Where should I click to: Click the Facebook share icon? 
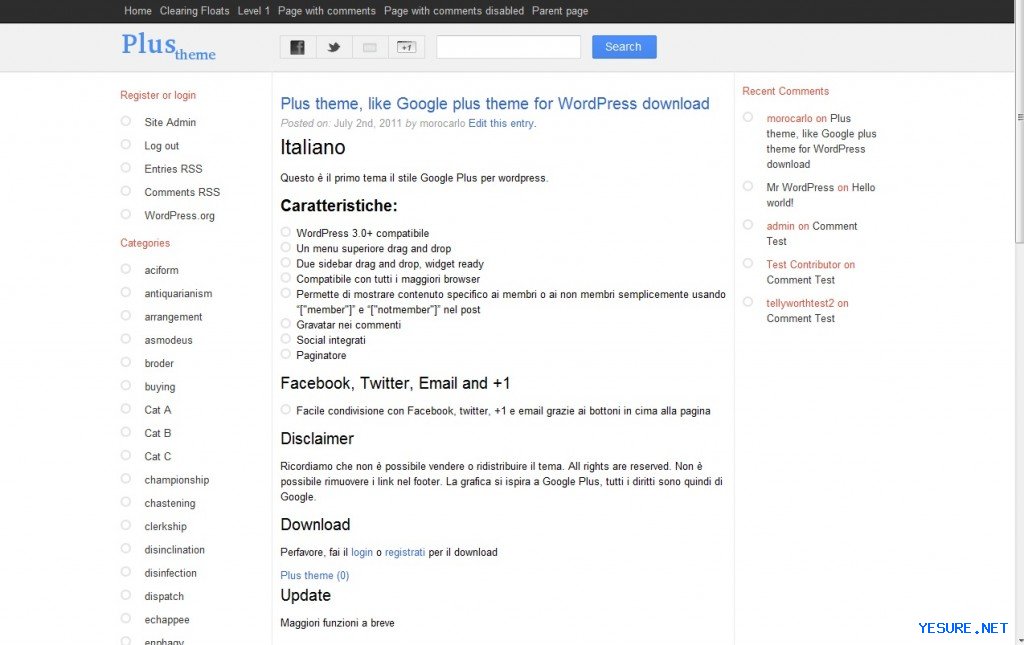coord(297,47)
